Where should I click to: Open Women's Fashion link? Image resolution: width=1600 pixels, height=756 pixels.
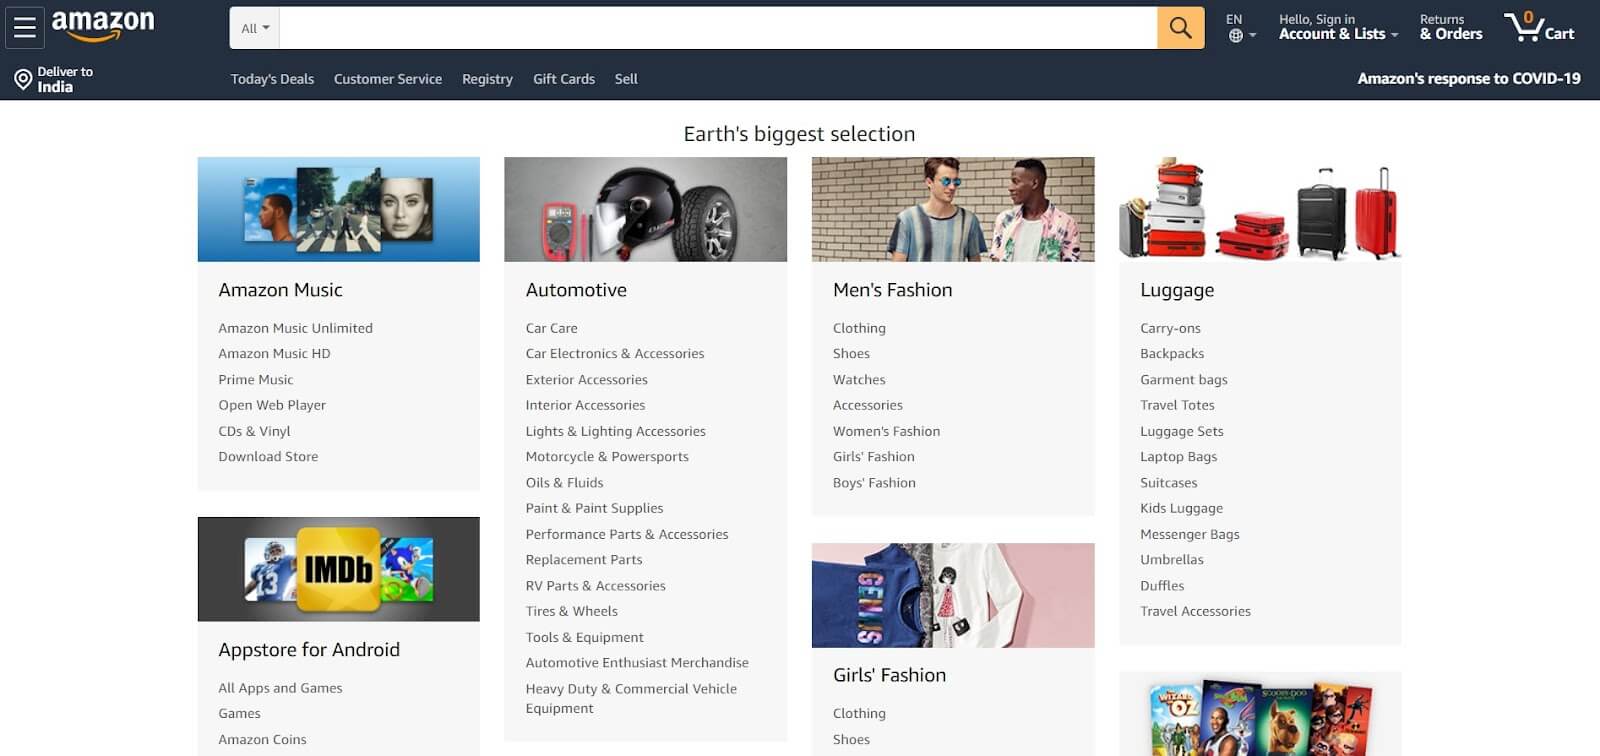point(887,431)
